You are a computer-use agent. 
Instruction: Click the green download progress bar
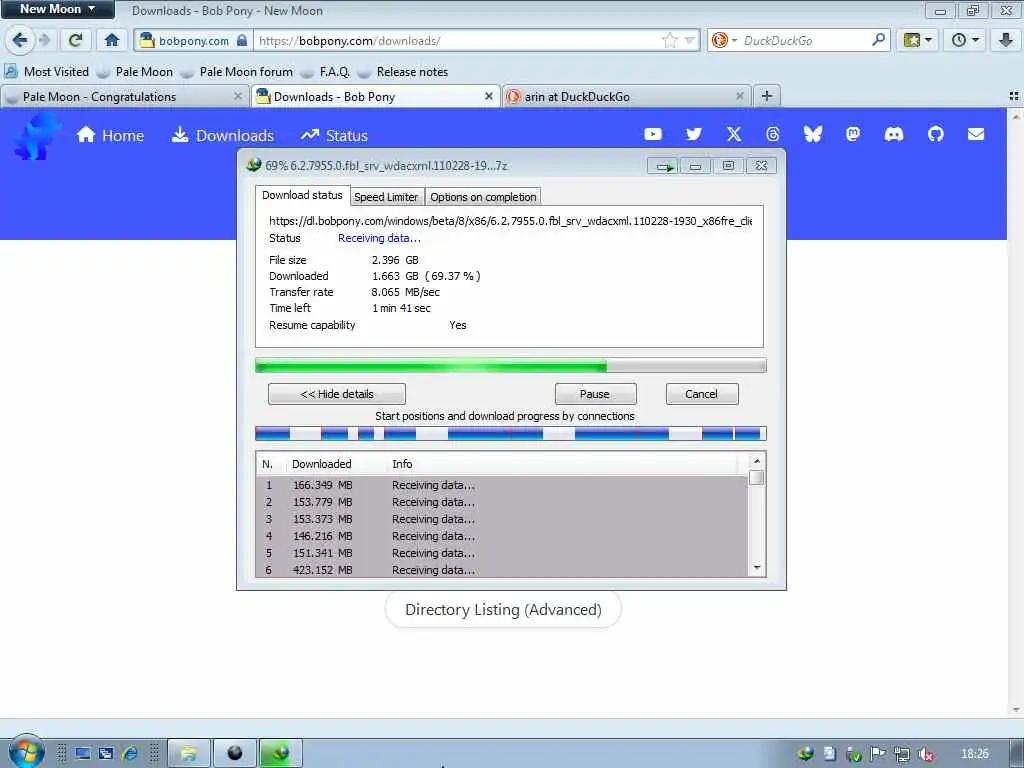pos(511,366)
